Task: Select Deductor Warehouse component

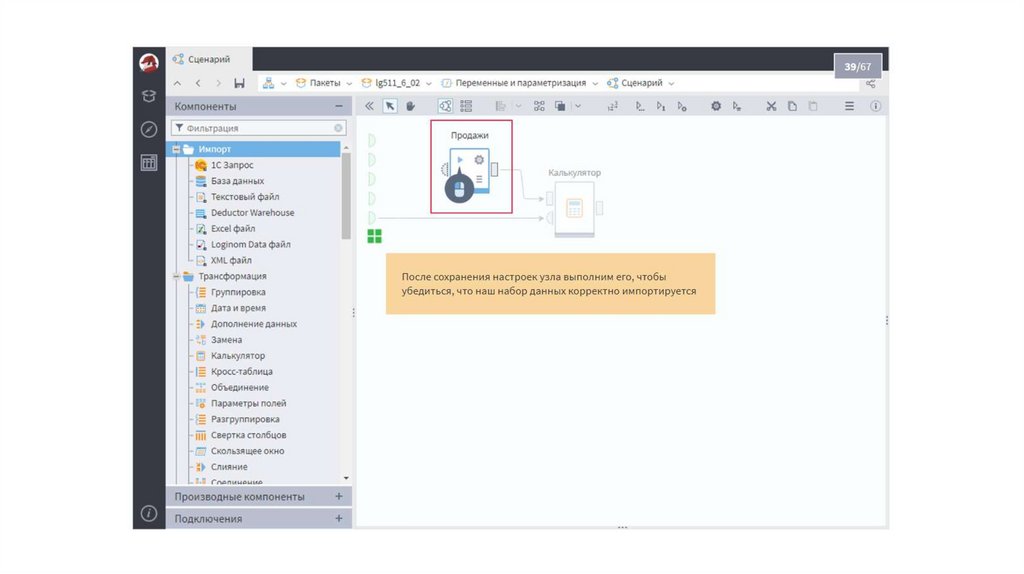Action: 252,213
